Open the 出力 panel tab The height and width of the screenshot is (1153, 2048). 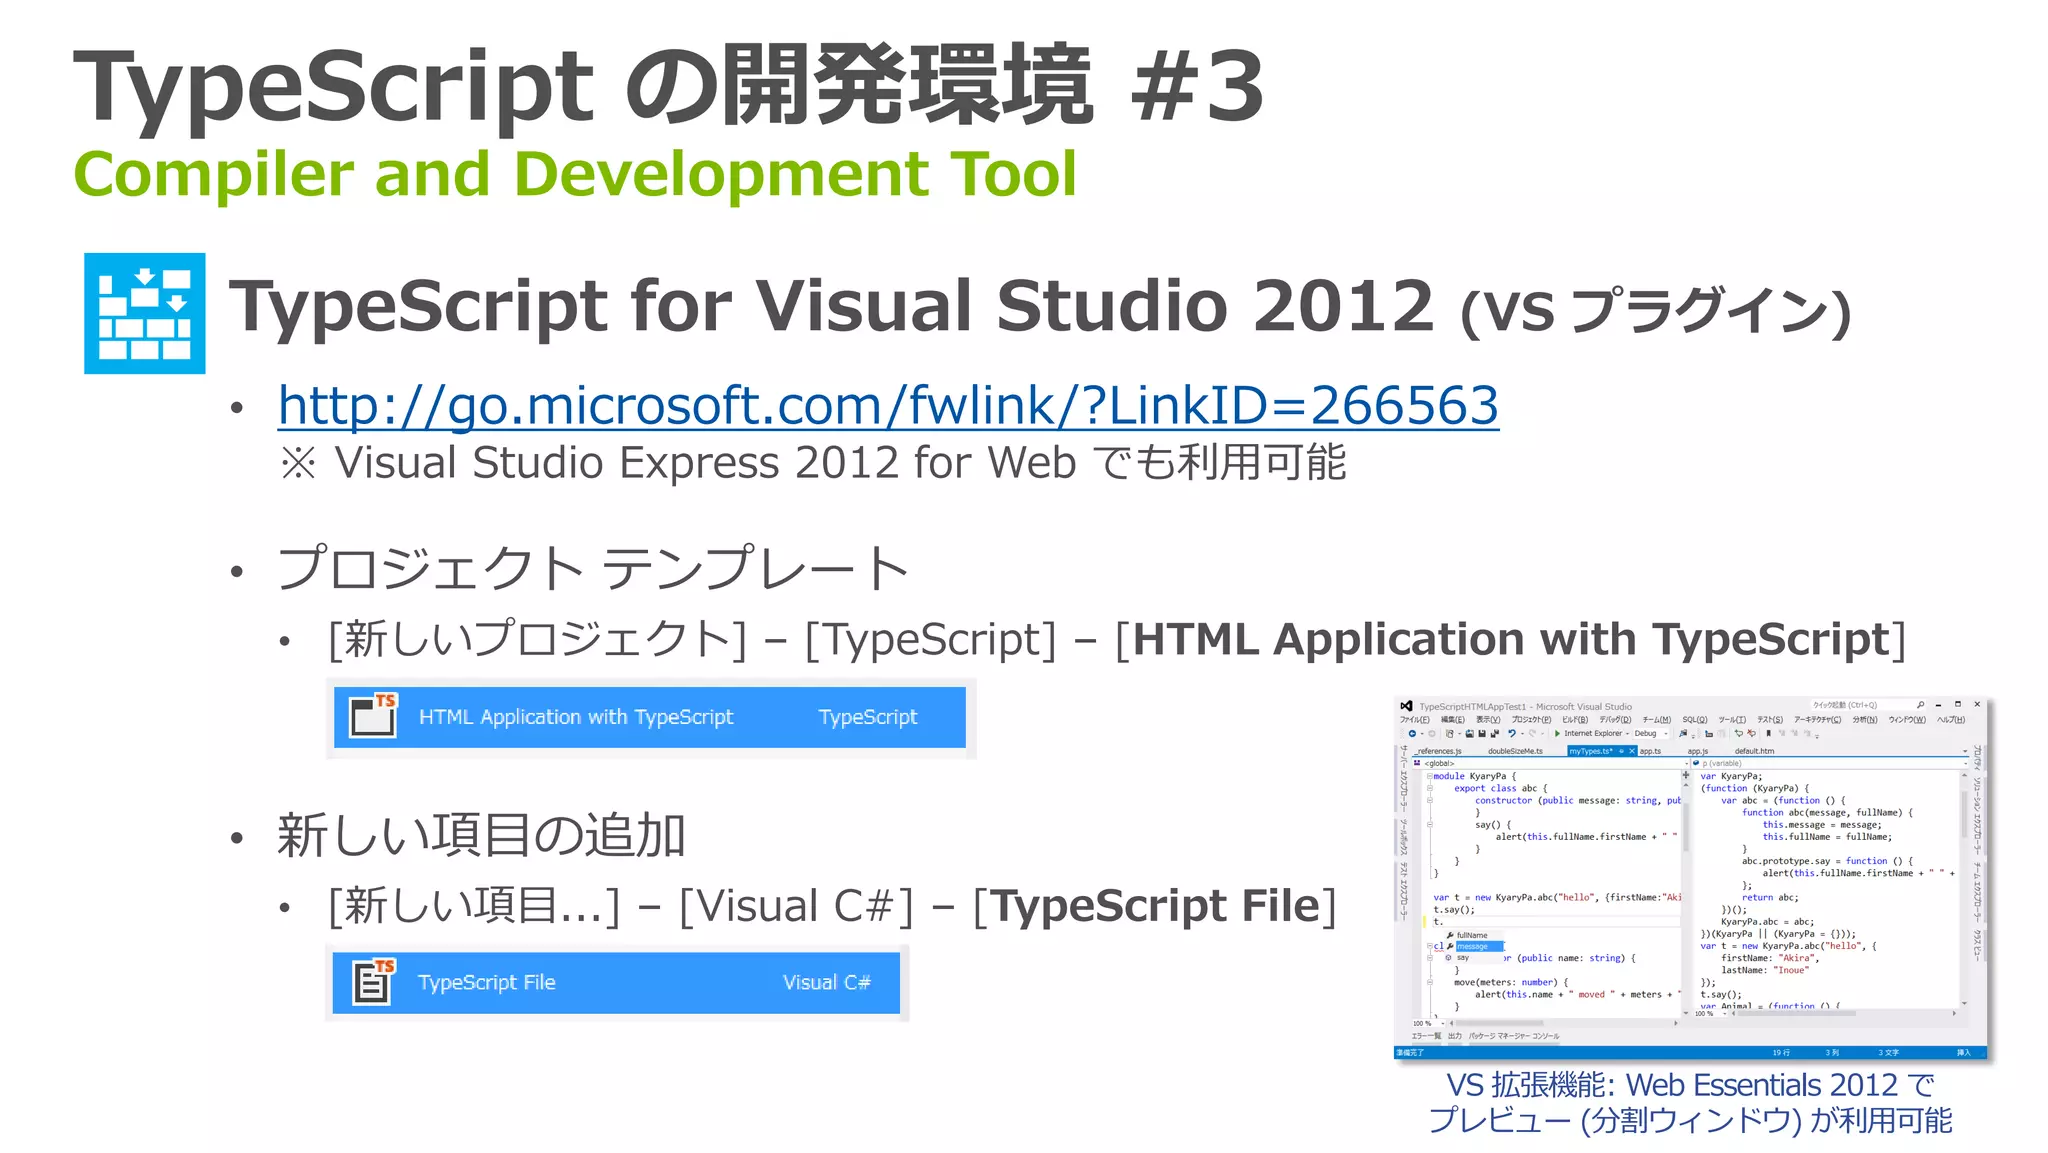(x=1455, y=1036)
